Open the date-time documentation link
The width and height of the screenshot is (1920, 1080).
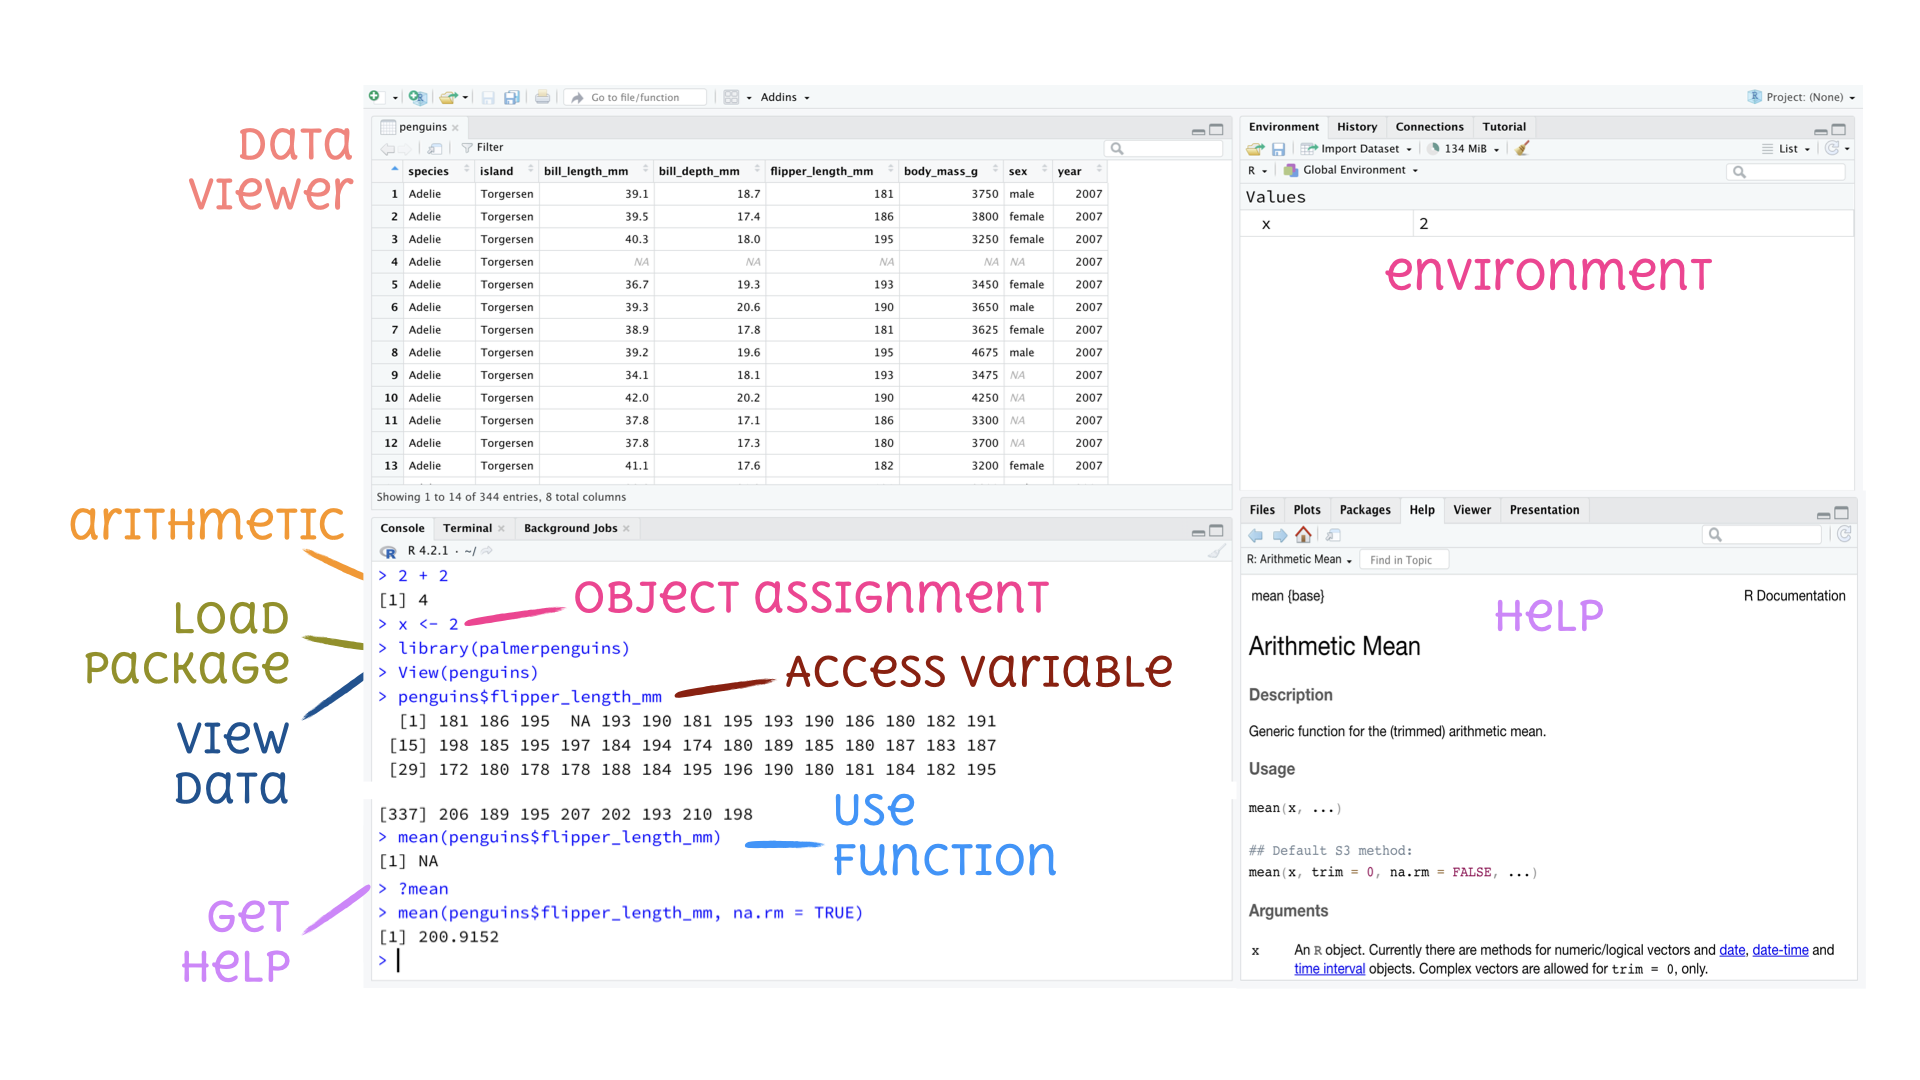click(1780, 950)
